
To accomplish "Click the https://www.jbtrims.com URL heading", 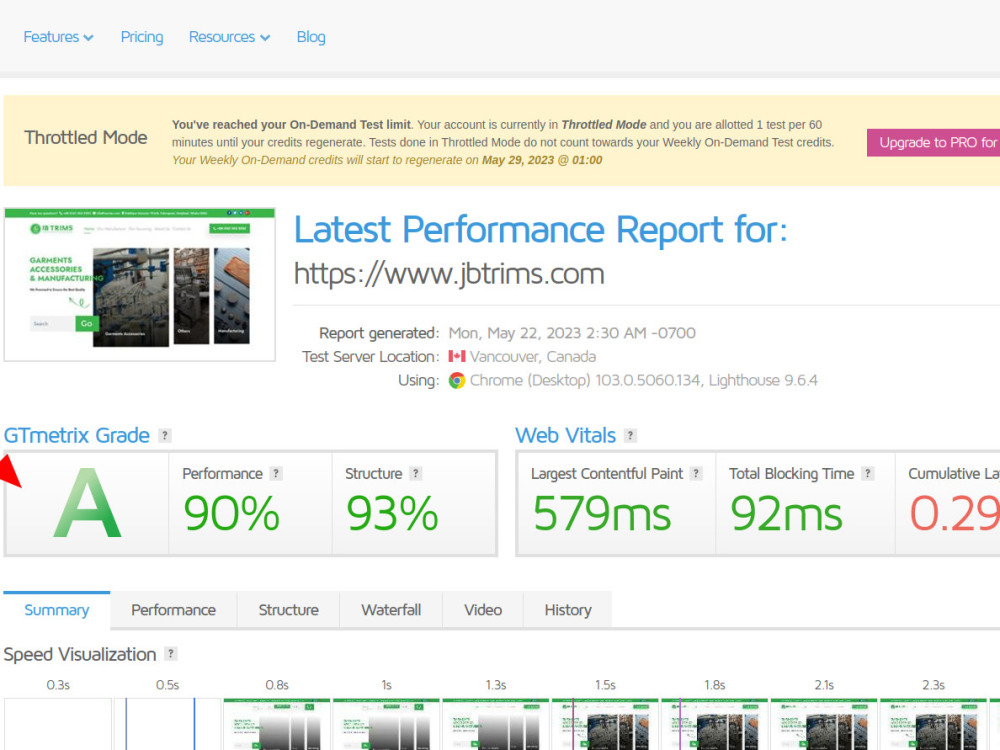I will tap(449, 274).
